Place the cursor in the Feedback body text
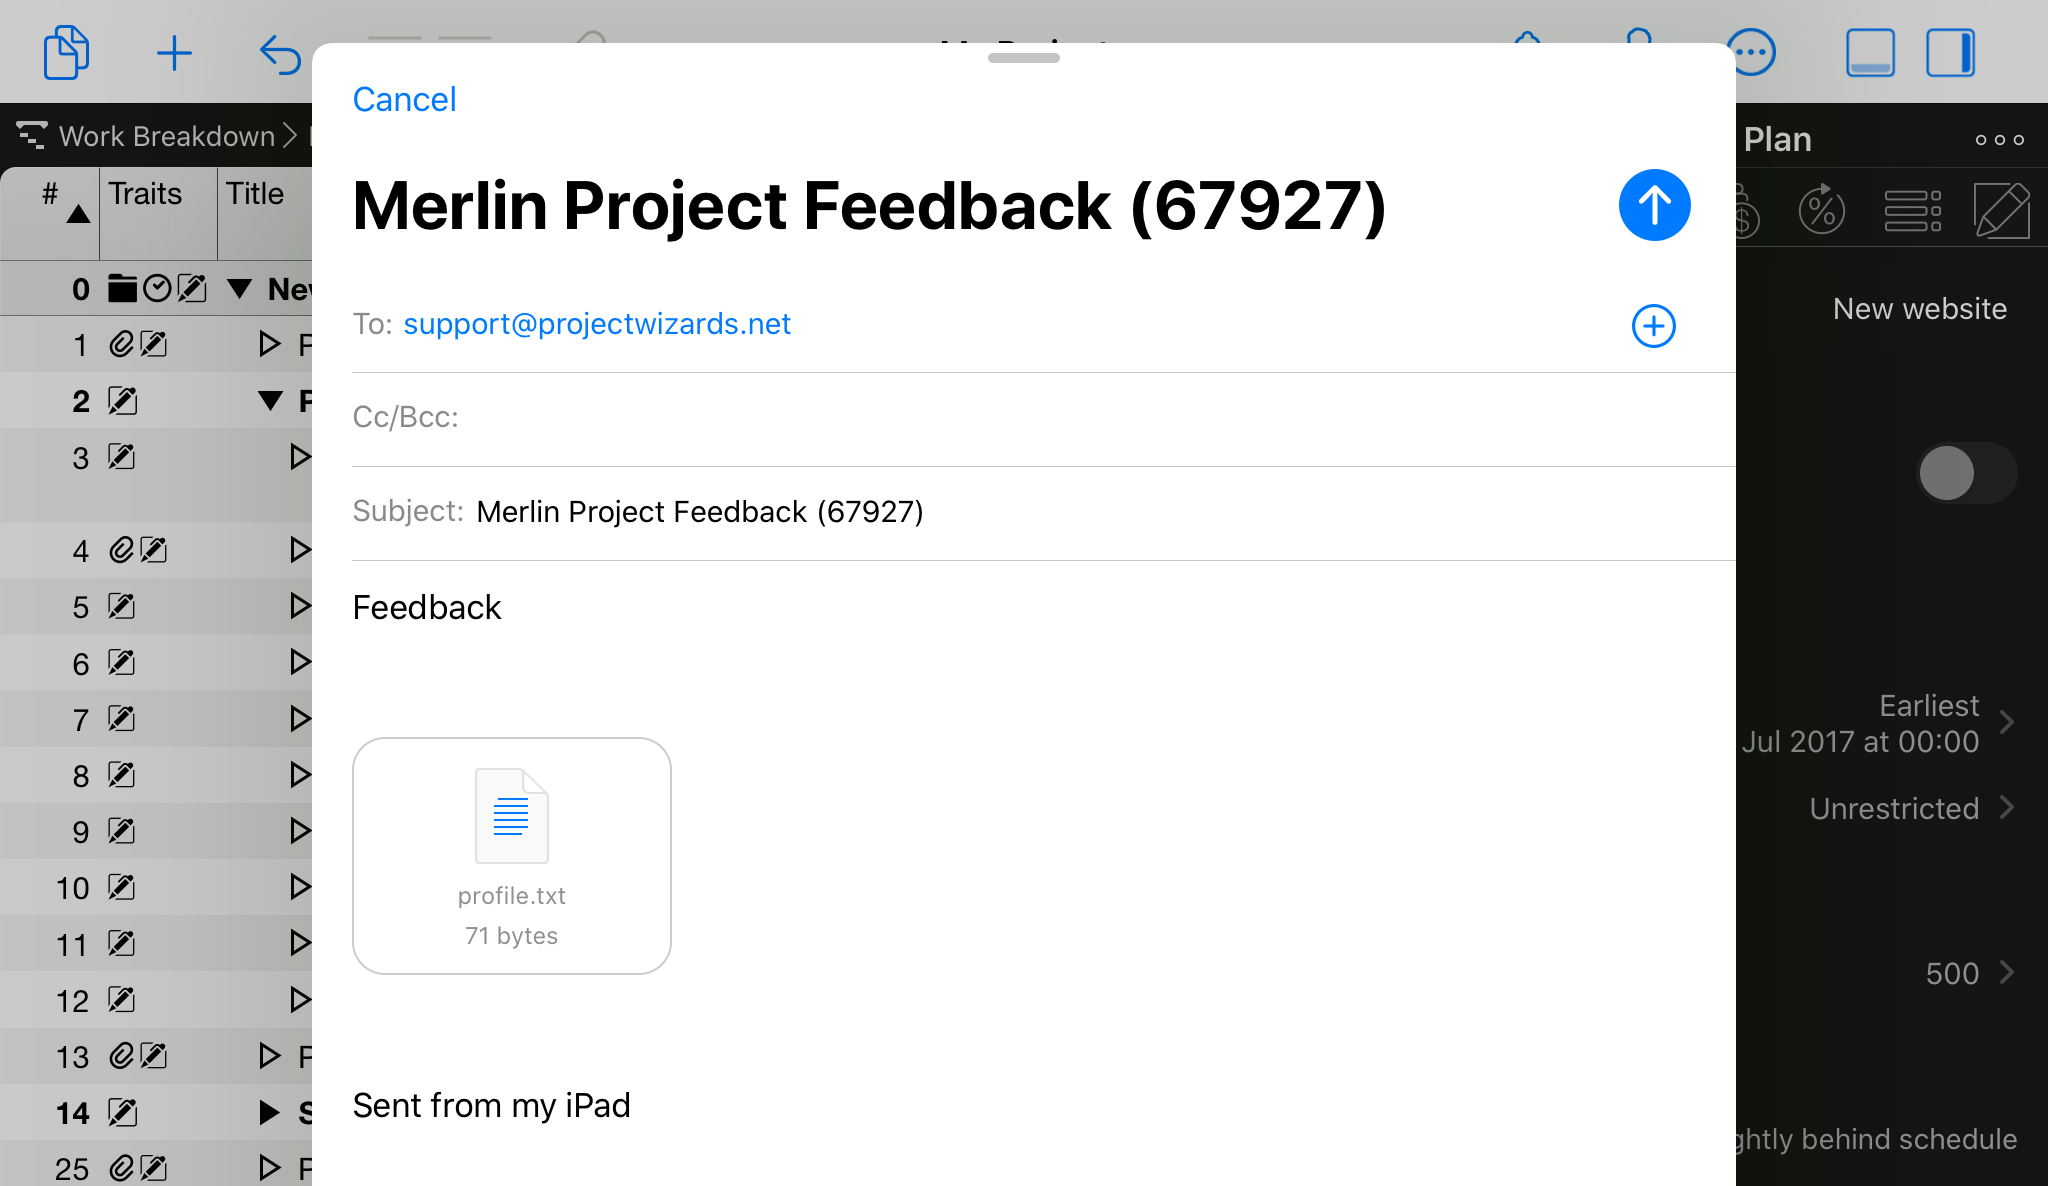This screenshot has height=1186, width=2048. coord(427,607)
